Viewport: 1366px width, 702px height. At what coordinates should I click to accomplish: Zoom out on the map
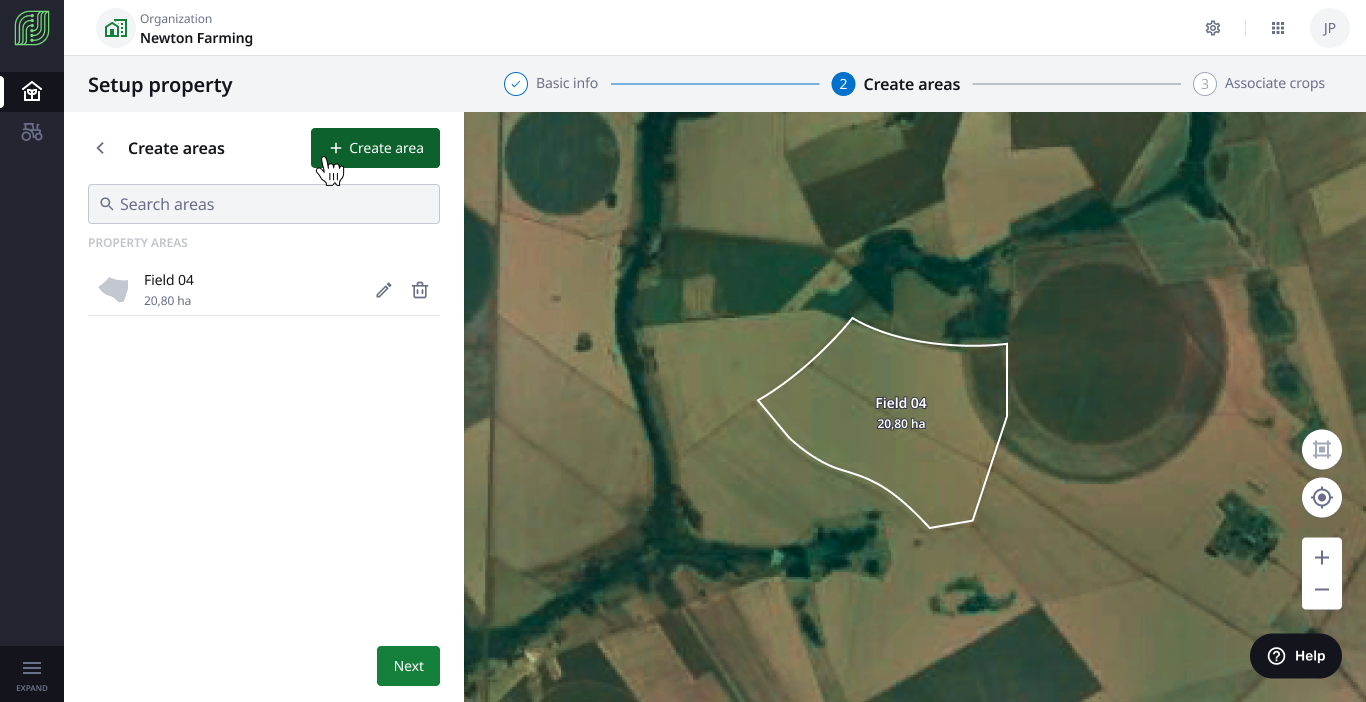(x=1321, y=590)
